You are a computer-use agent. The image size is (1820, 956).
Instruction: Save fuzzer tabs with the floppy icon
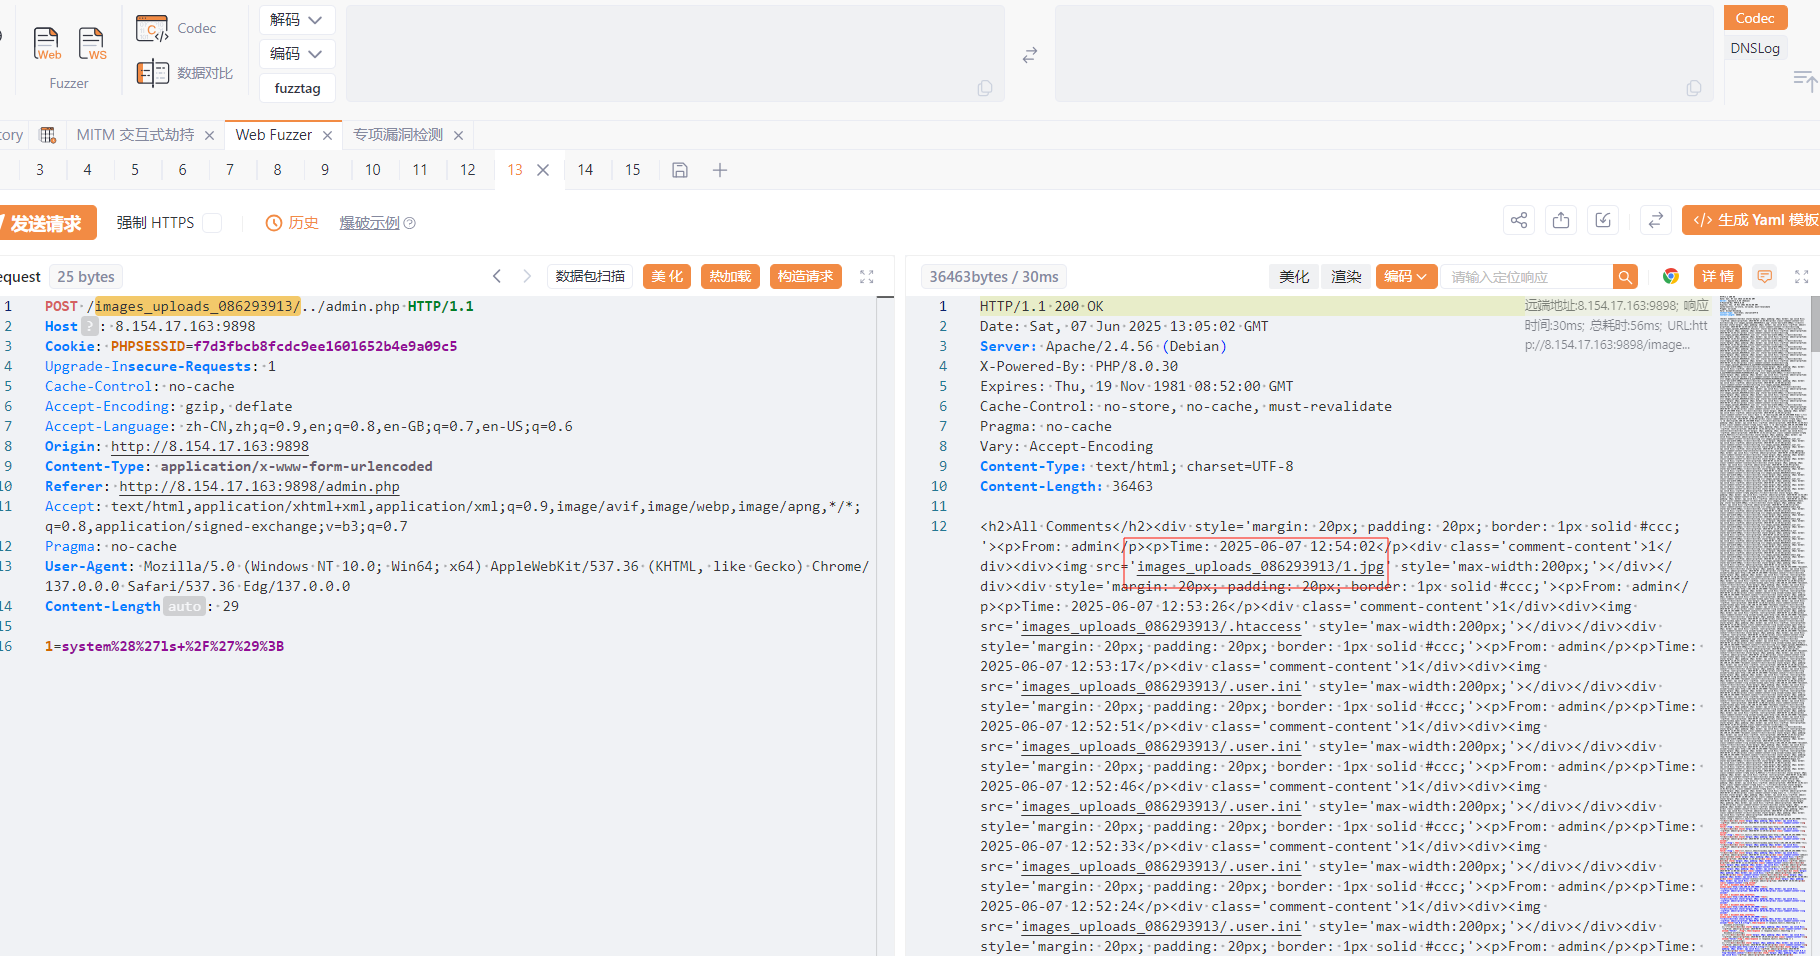click(x=680, y=170)
